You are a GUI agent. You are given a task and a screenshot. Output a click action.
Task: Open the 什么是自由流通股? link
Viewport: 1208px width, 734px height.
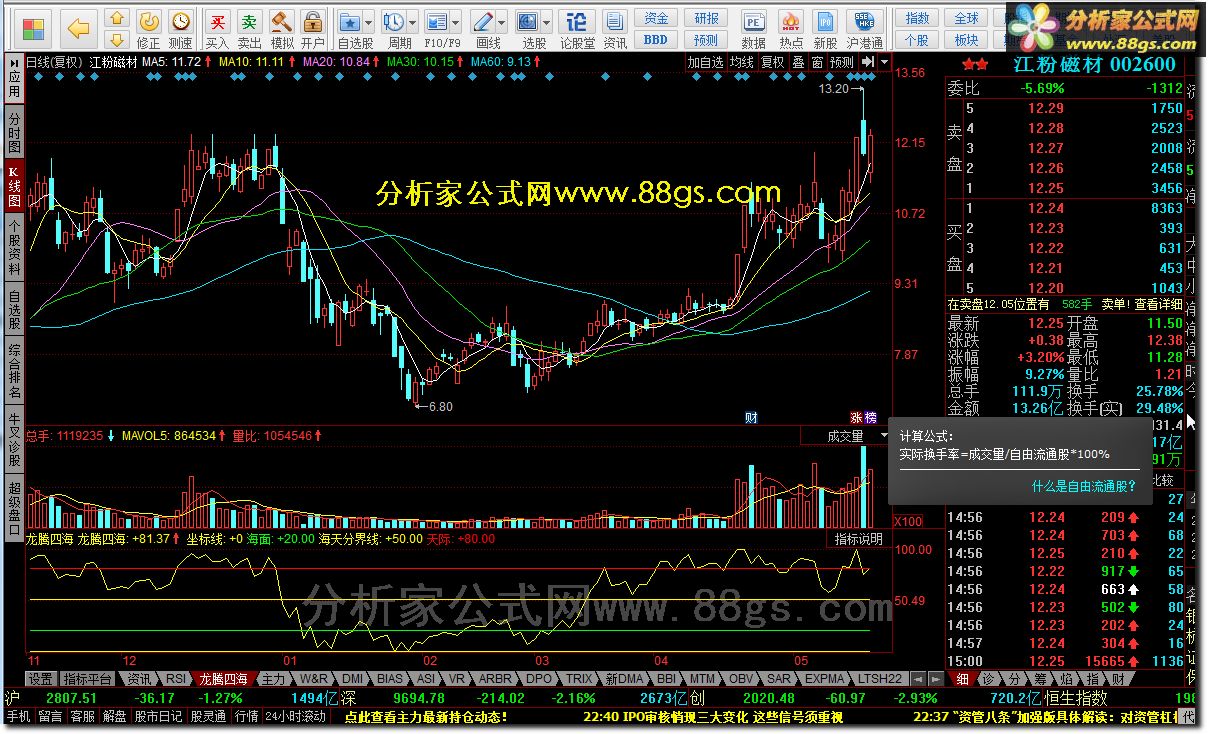(x=1084, y=487)
